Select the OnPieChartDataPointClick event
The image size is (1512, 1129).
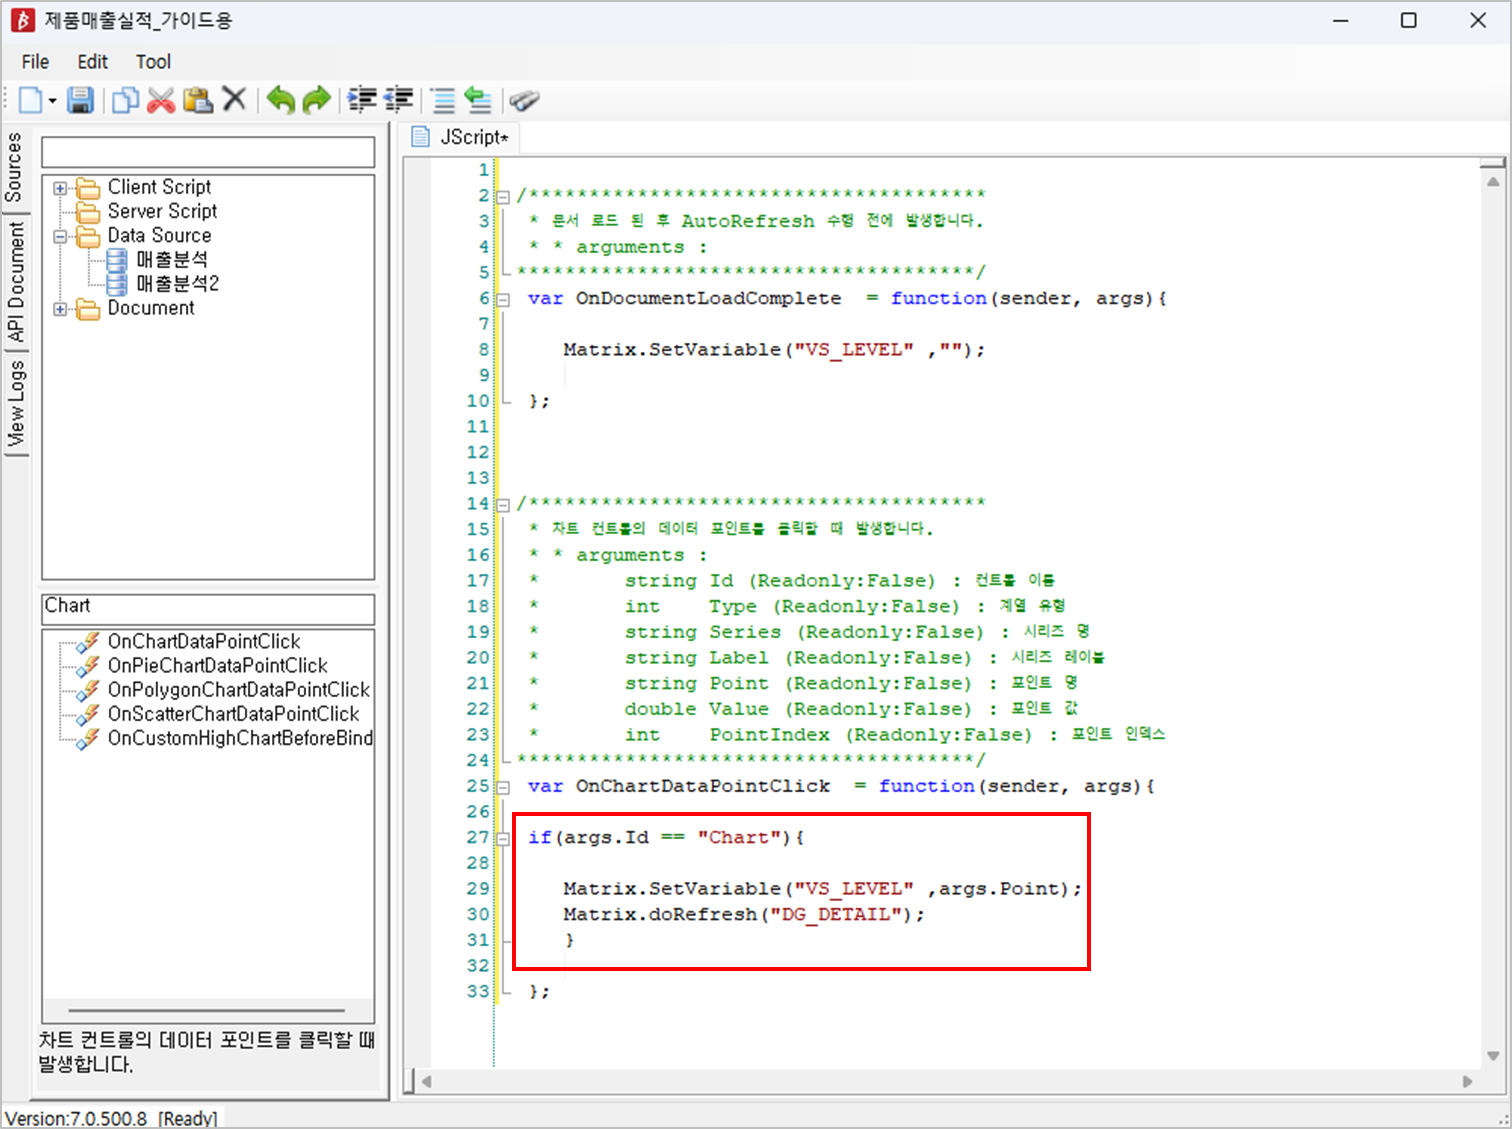coord(218,665)
